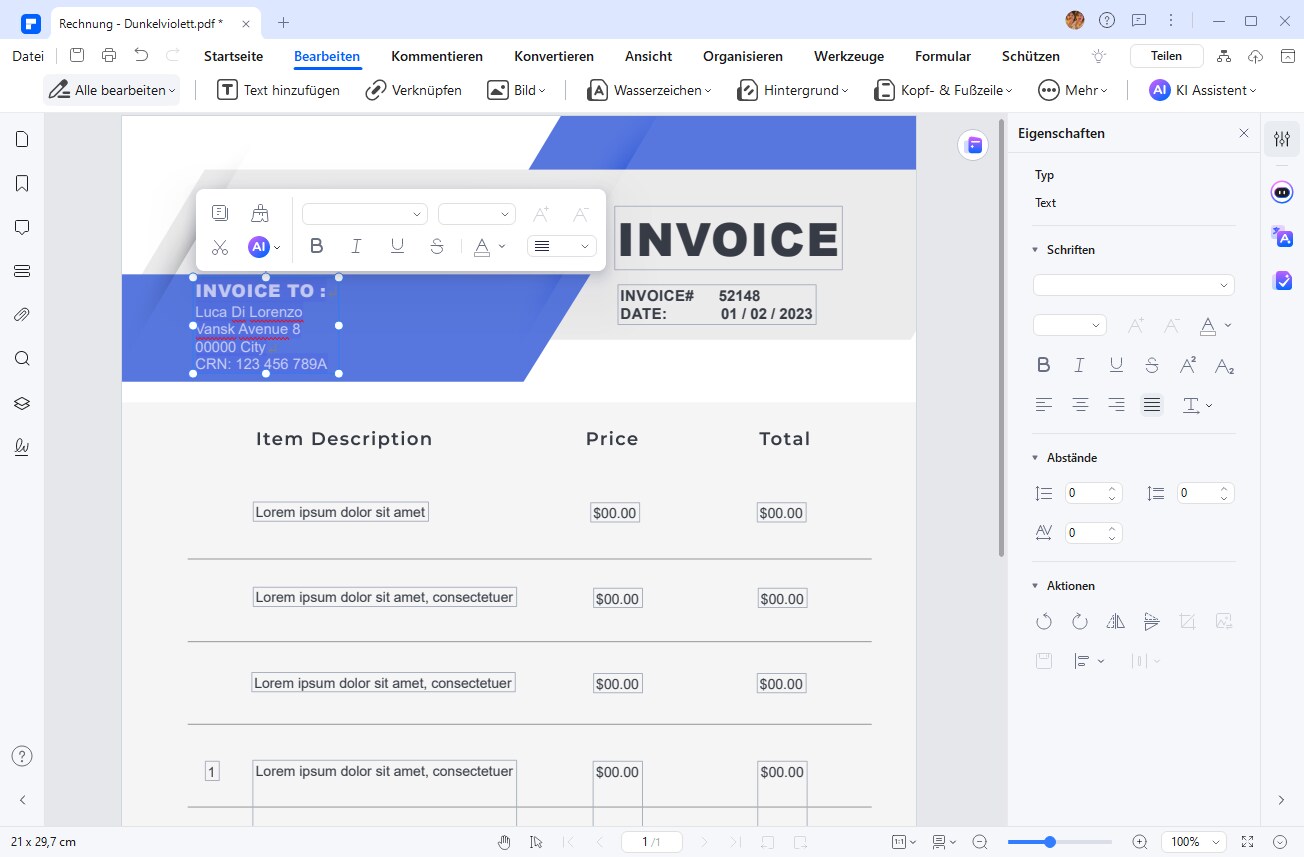Screen dimensions: 1304x857
Task: Open the bookmarks panel in the left sidebar
Action: 22,183
